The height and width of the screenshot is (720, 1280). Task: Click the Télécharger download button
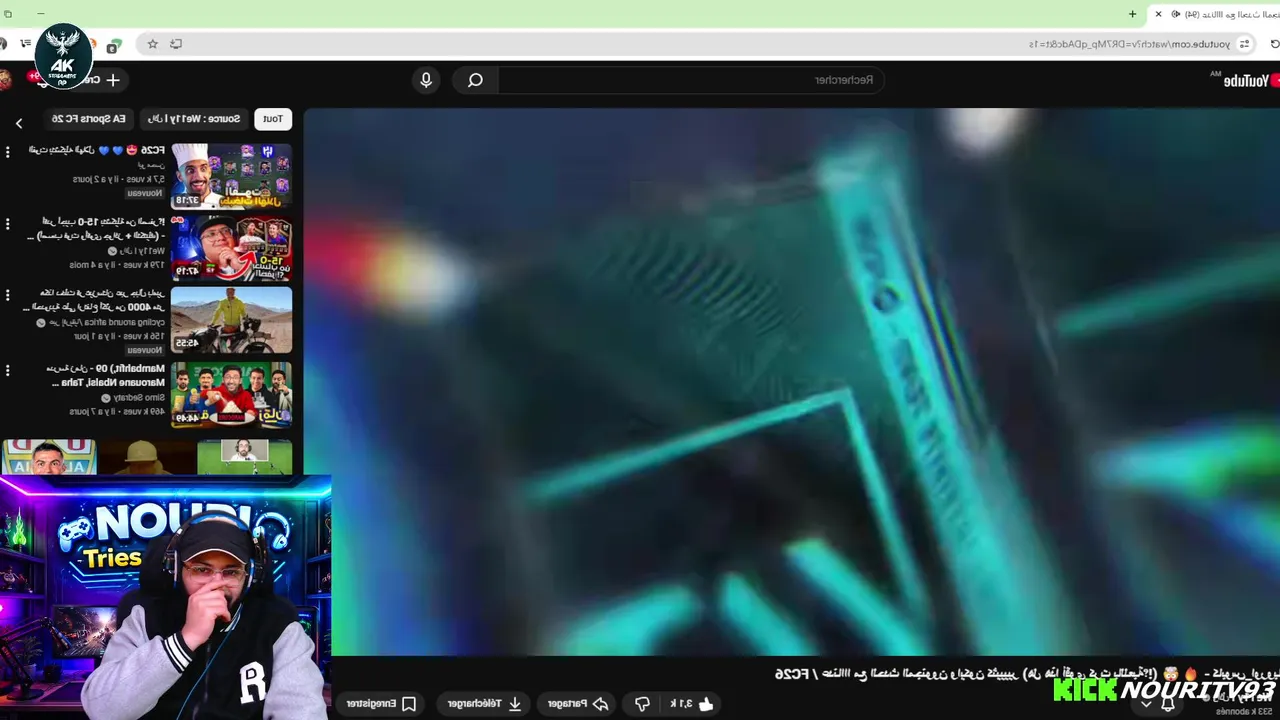tap(485, 704)
